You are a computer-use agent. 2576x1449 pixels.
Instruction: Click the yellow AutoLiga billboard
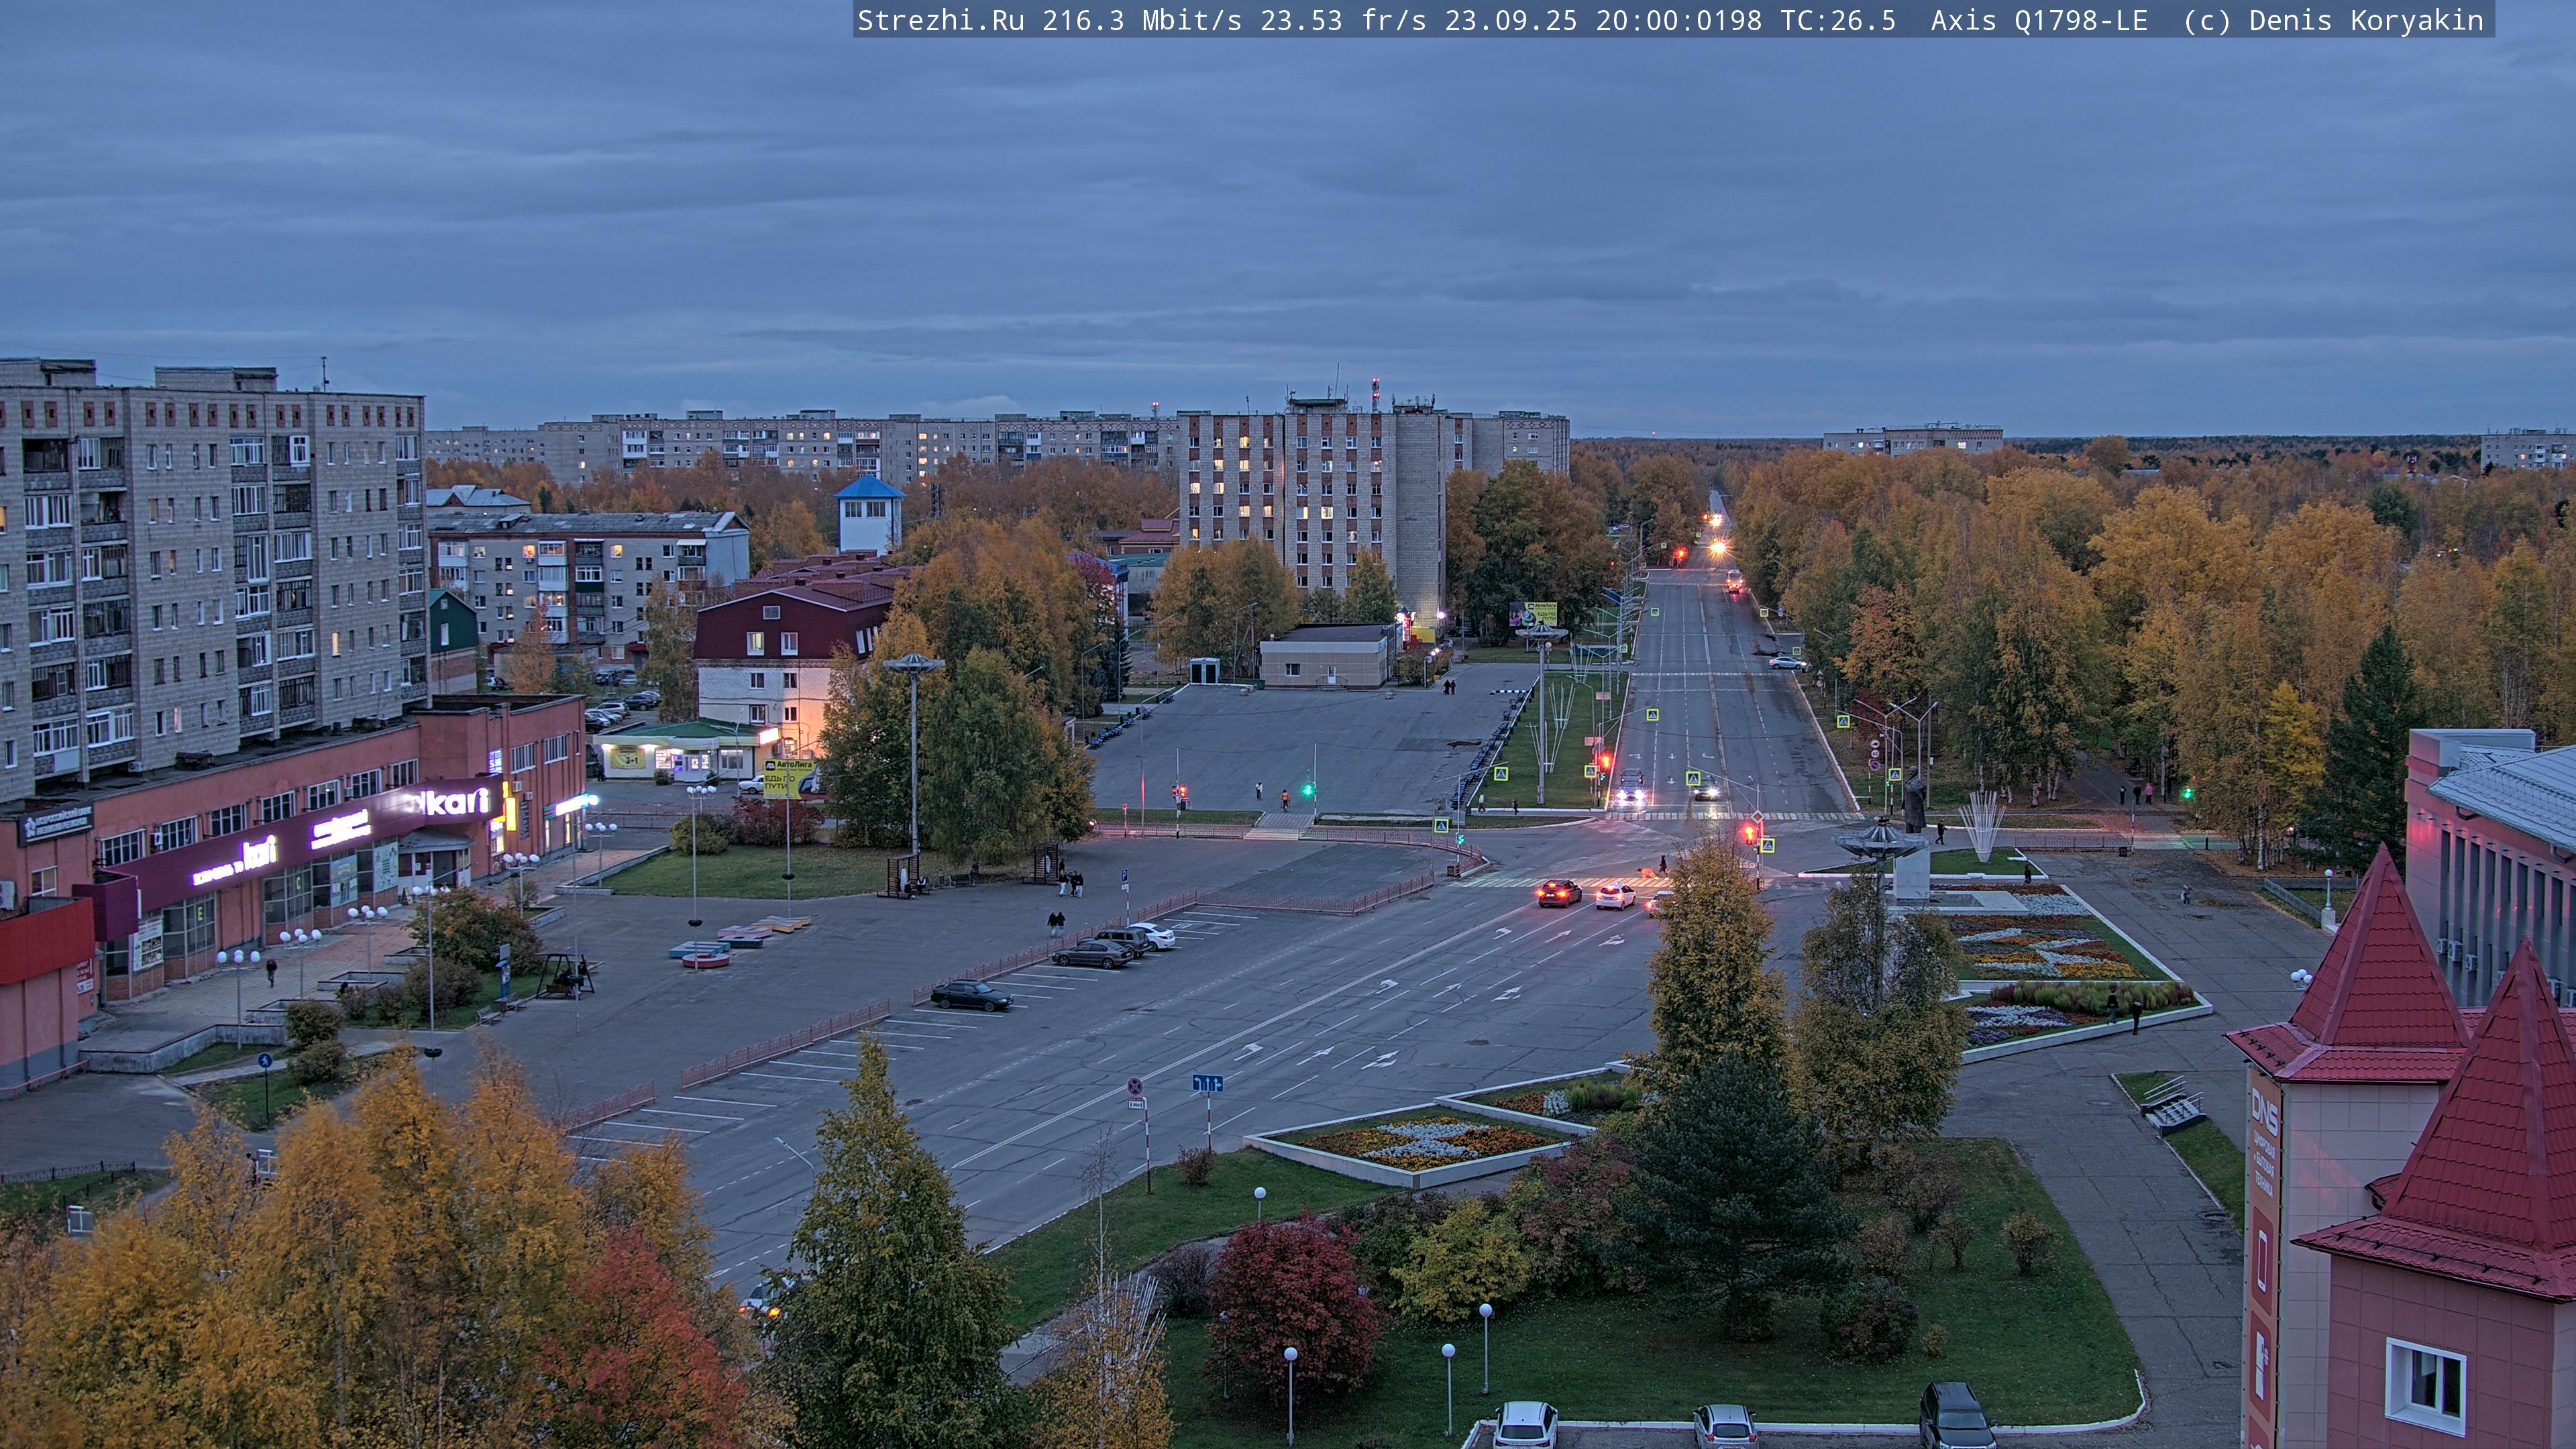pyautogui.click(x=787, y=777)
